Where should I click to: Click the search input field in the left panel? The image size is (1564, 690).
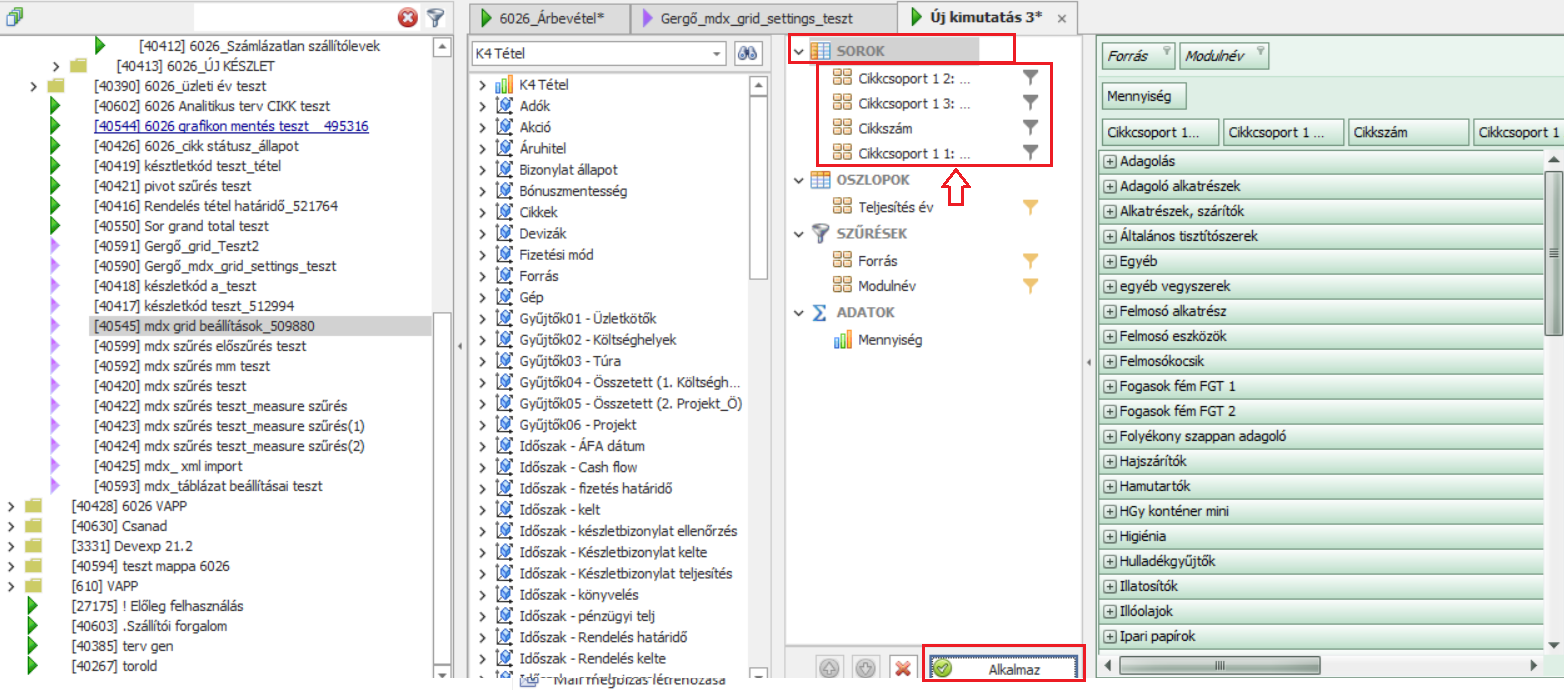[x=292, y=17]
